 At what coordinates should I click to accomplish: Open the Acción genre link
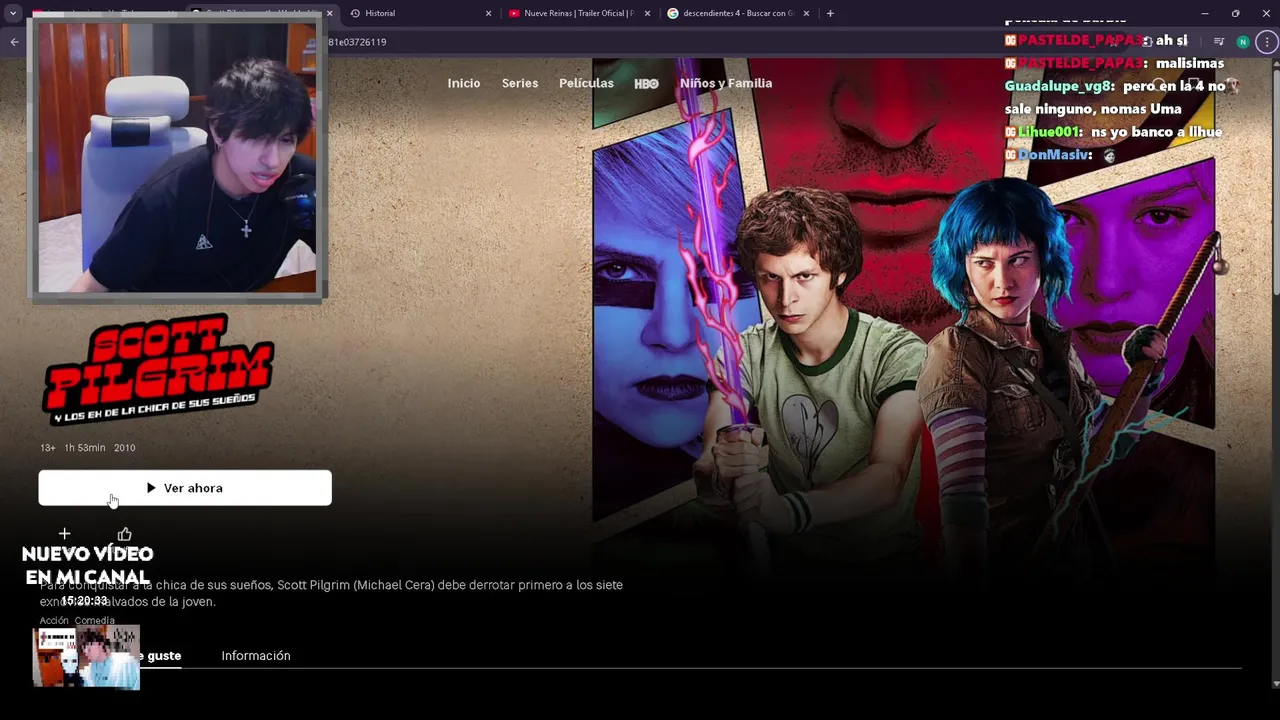[54, 621]
